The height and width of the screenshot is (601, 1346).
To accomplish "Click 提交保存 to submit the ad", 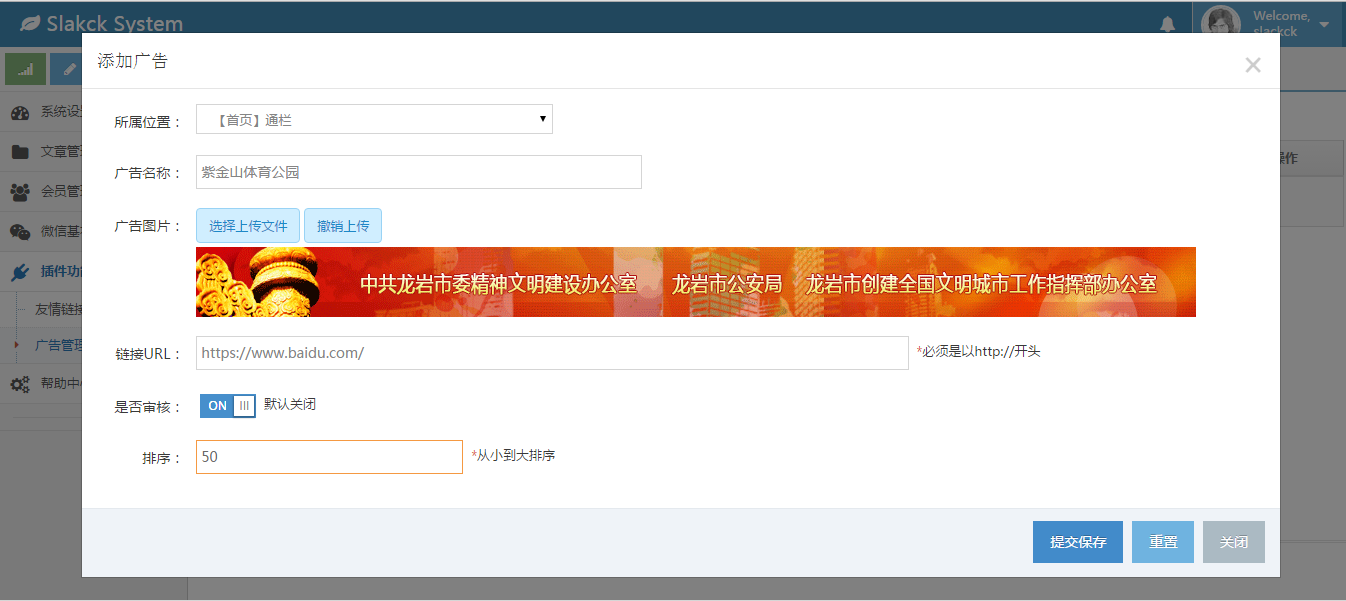I will (1077, 542).
